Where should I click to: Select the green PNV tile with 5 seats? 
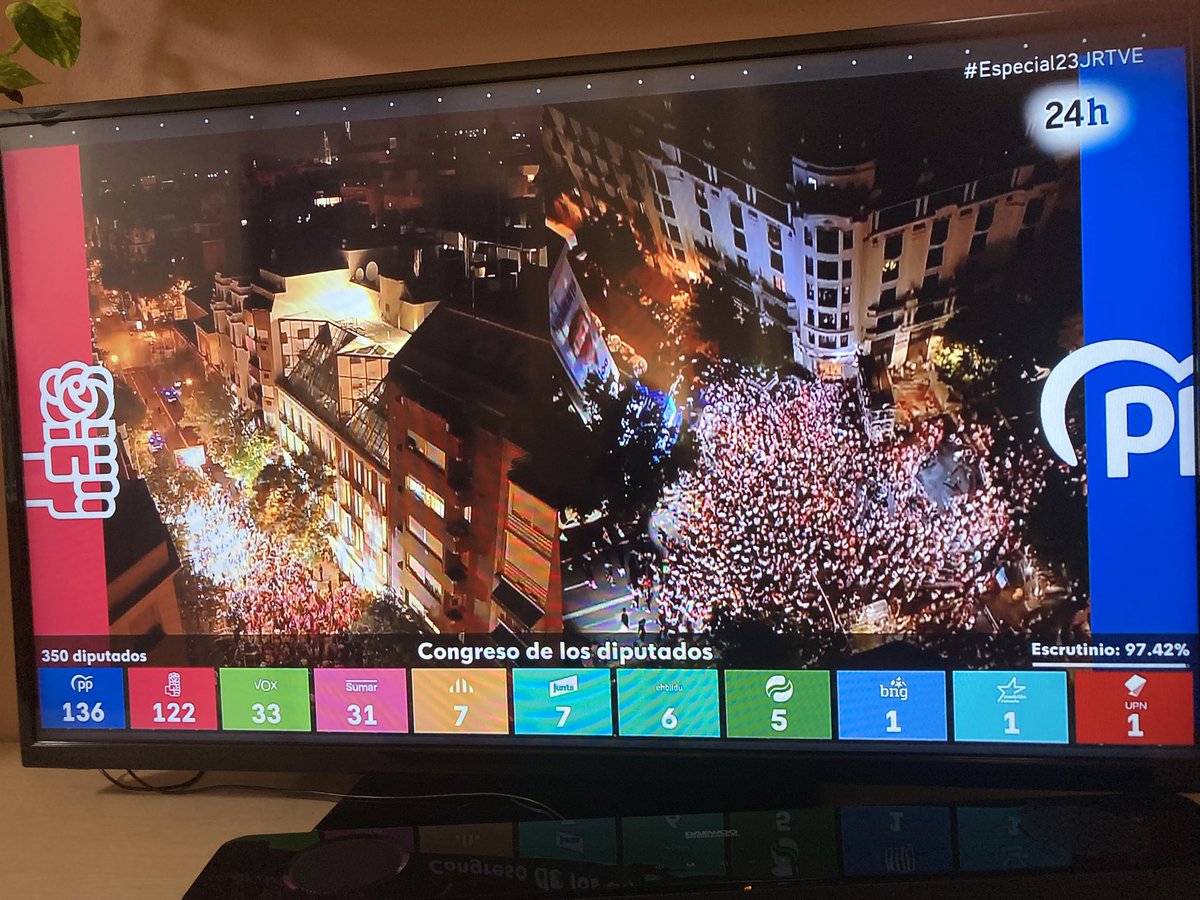coord(778,704)
